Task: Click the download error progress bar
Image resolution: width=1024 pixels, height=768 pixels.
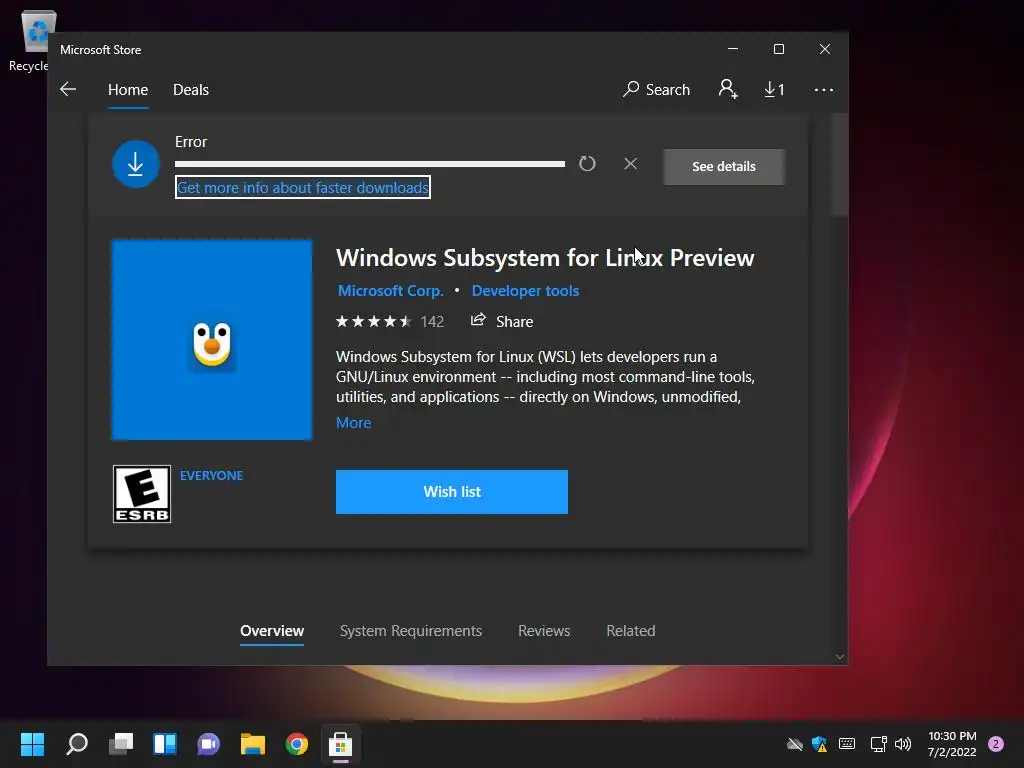Action: (x=370, y=164)
